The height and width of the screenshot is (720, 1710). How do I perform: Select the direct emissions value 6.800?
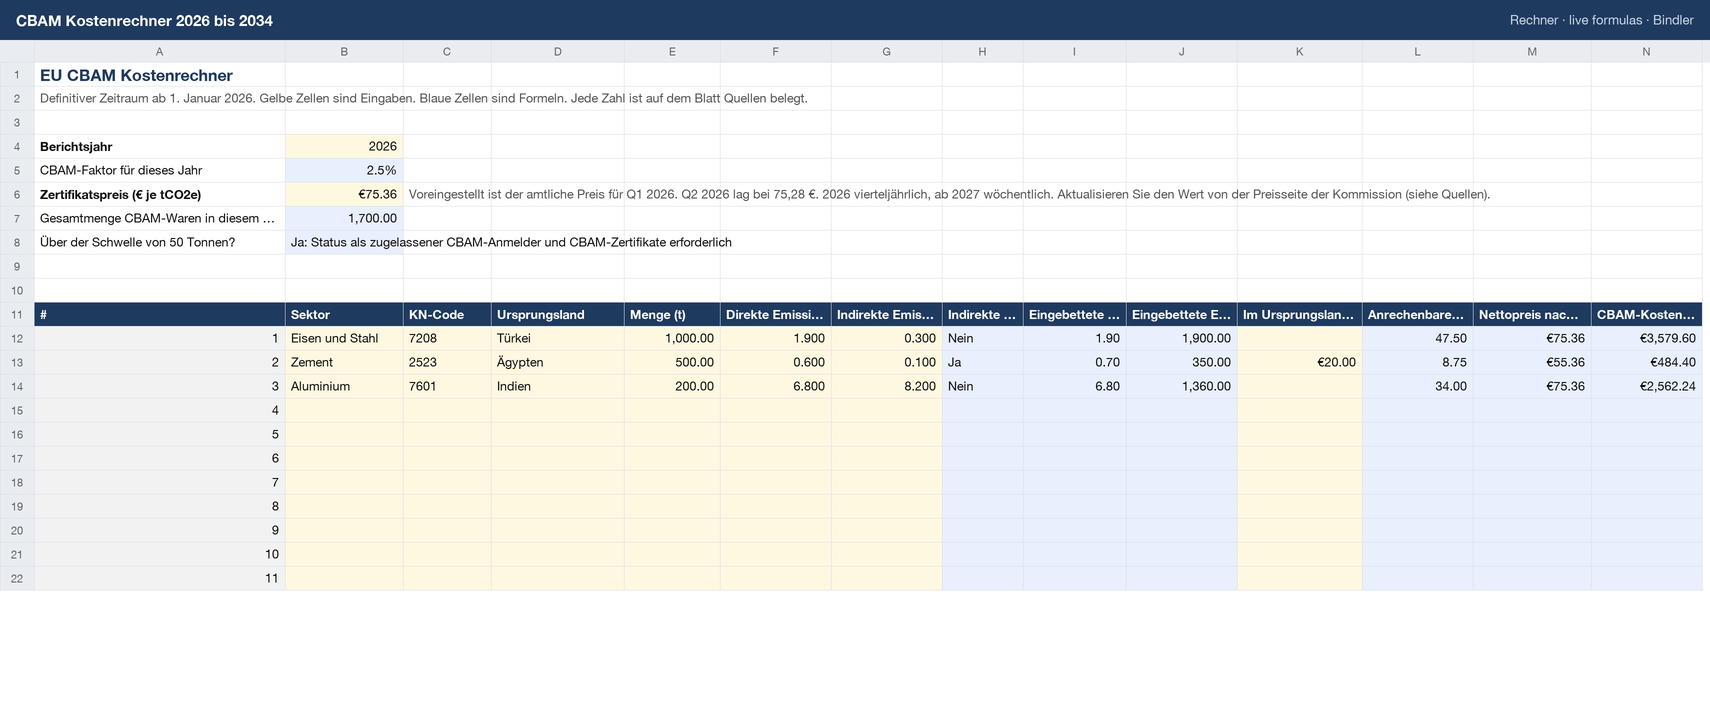pyautogui.click(x=775, y=386)
